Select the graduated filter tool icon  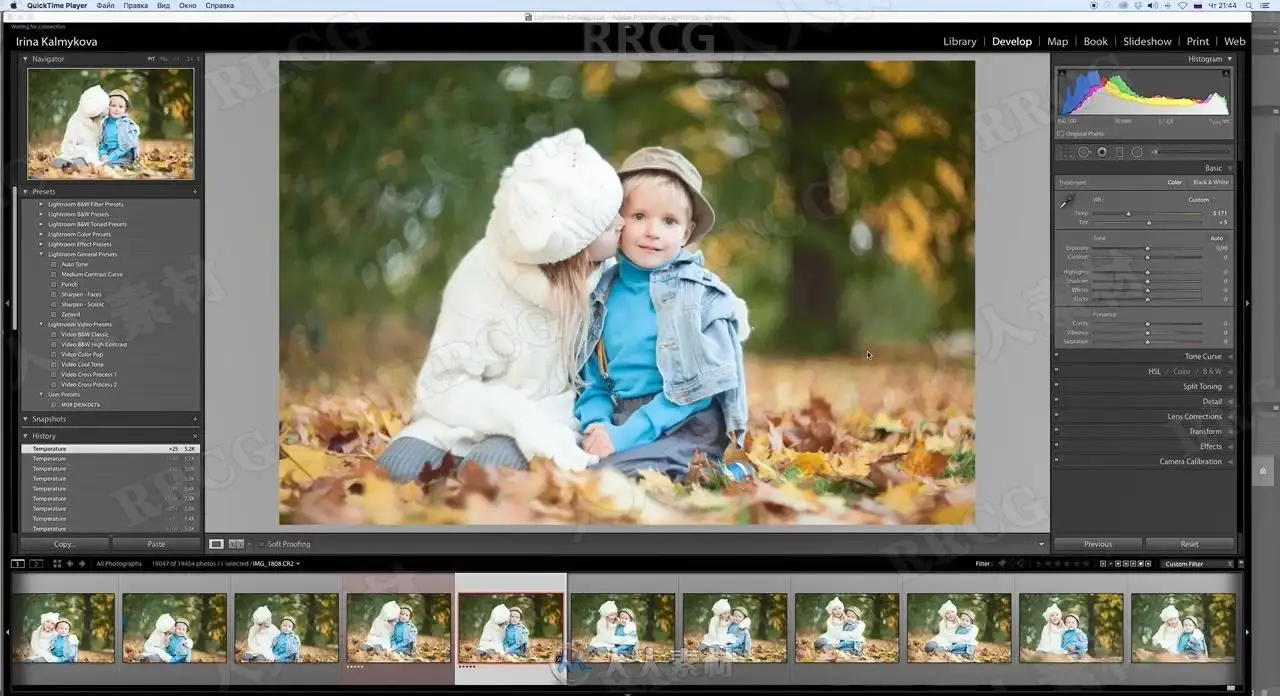pyautogui.click(x=1119, y=152)
